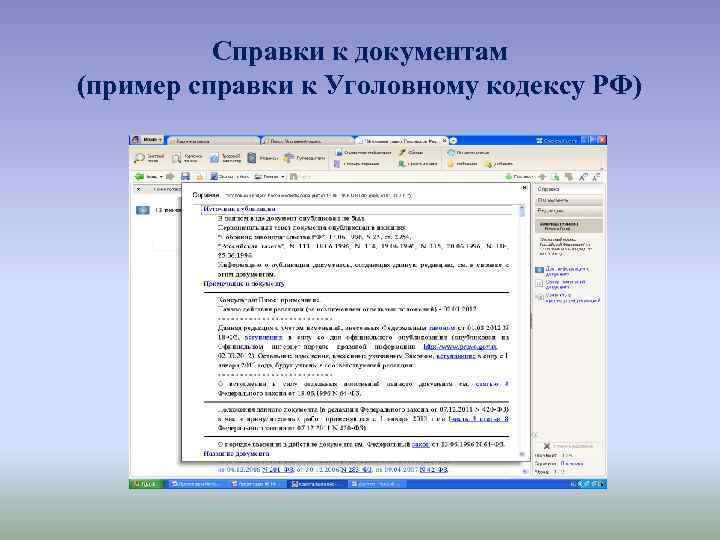Open the first blue additional info link in right panel

tap(567, 271)
